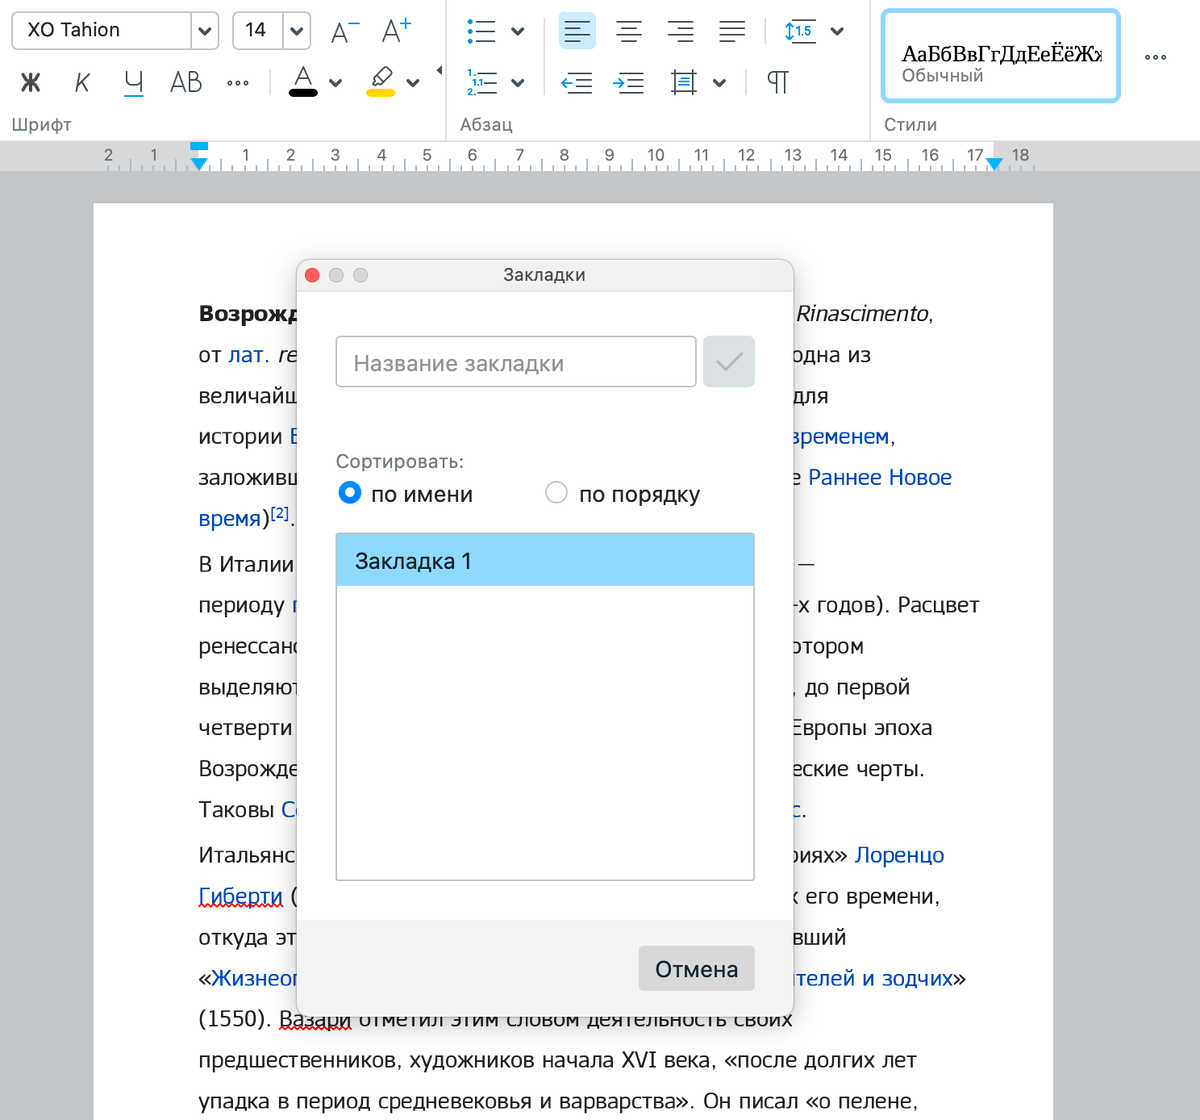Image resolution: width=1200 pixels, height=1120 pixels.
Task: Open the время link in the document
Action: [230, 519]
